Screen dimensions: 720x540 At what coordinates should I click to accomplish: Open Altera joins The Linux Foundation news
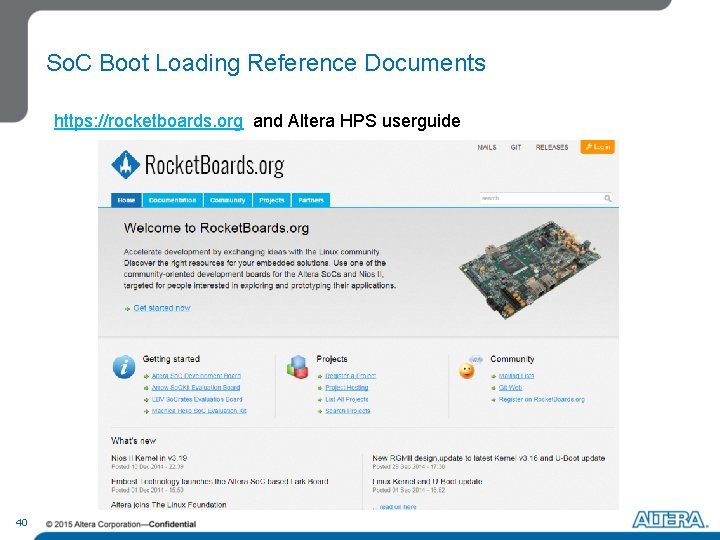click(x=169, y=505)
